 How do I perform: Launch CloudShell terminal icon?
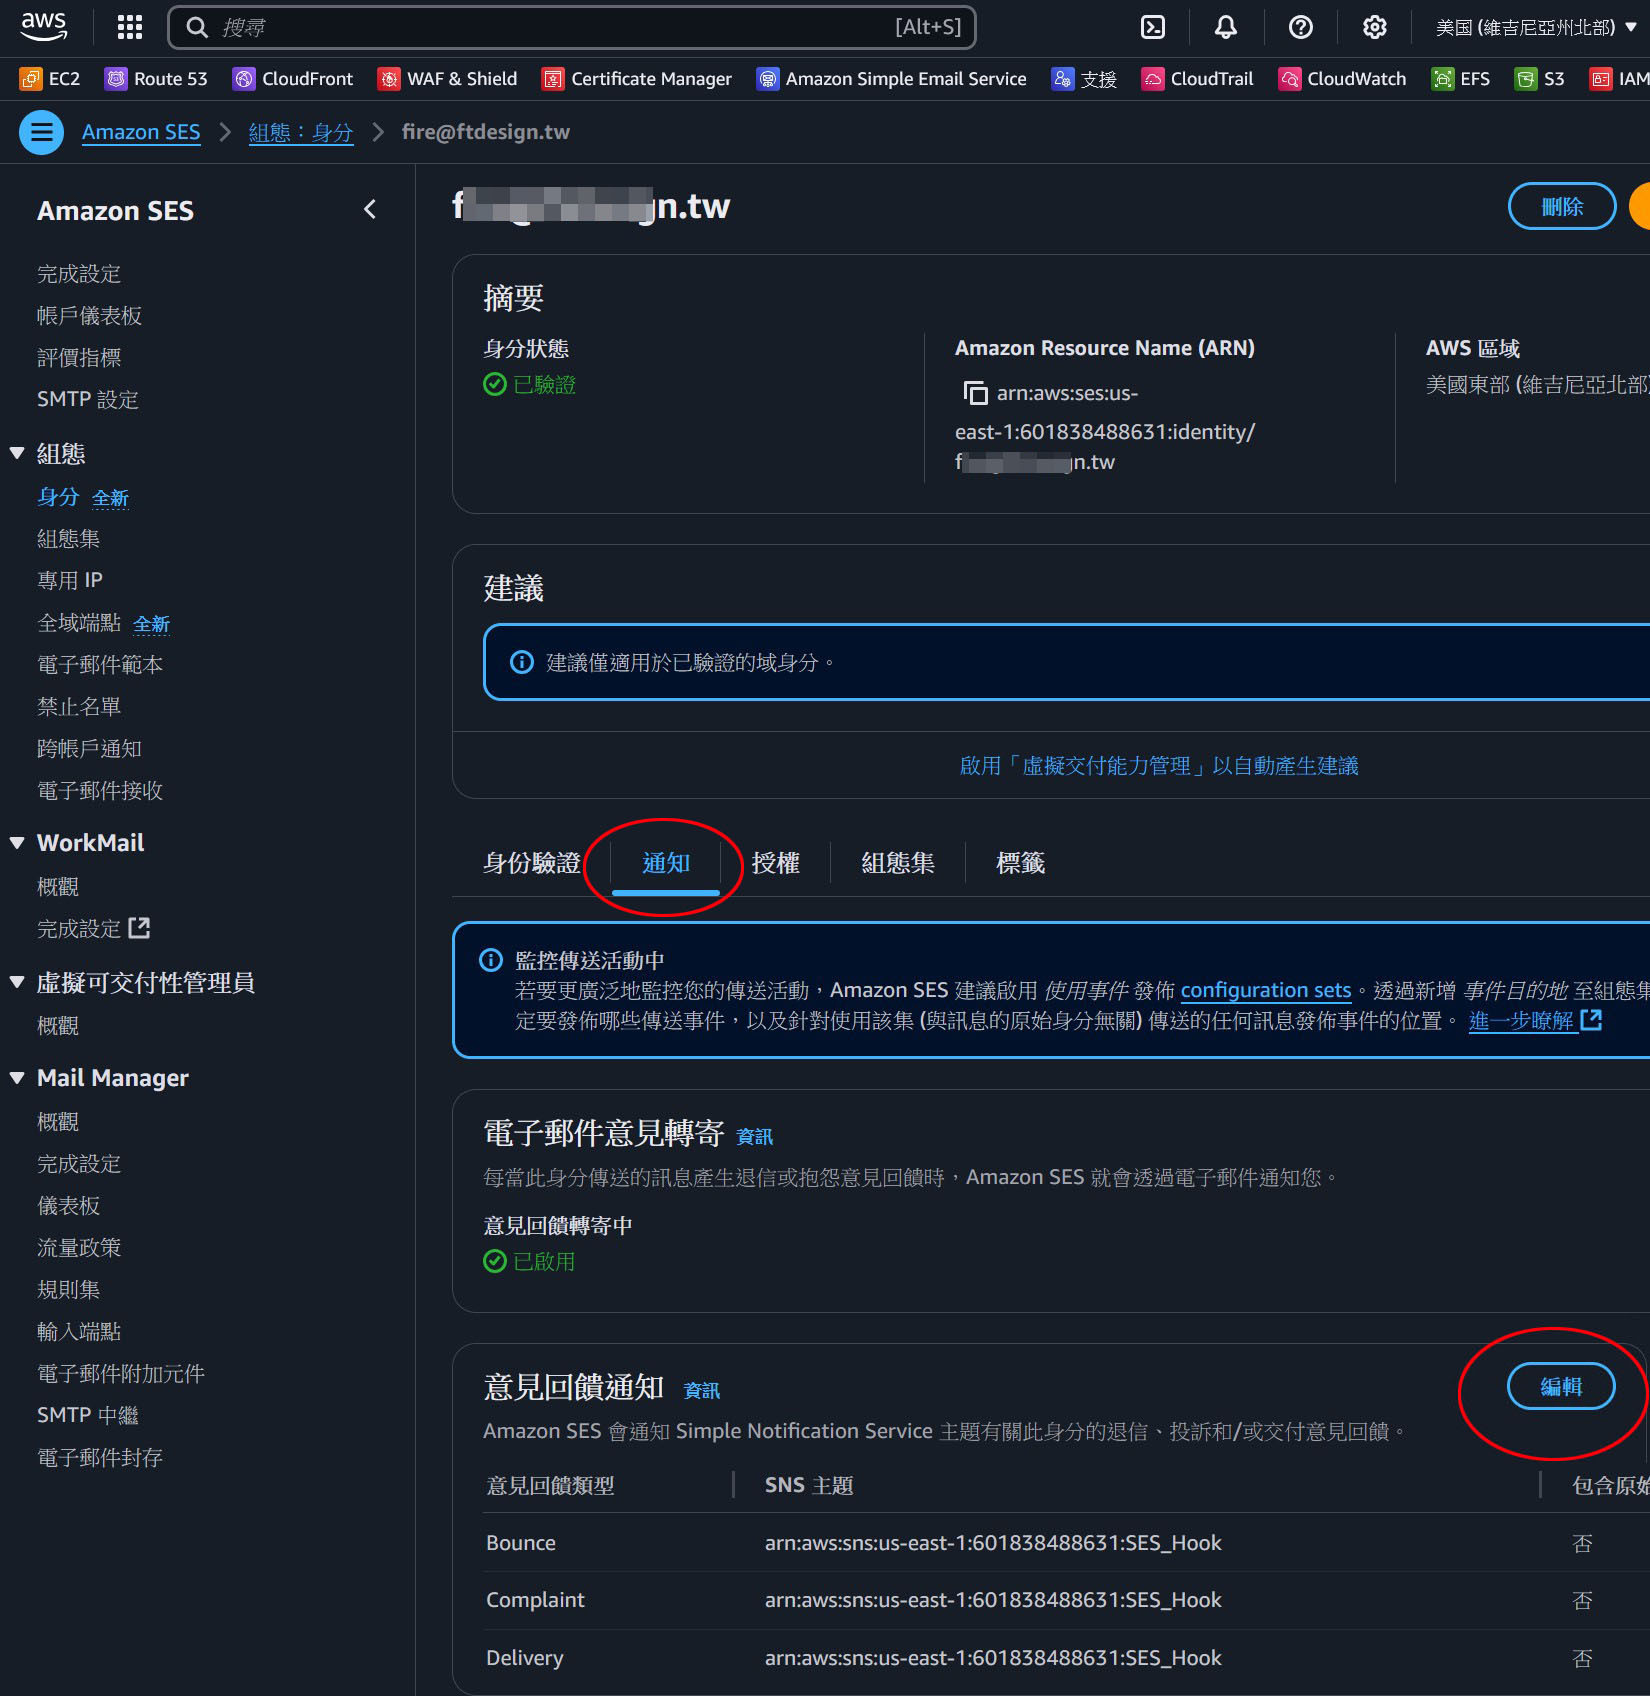1153,27
